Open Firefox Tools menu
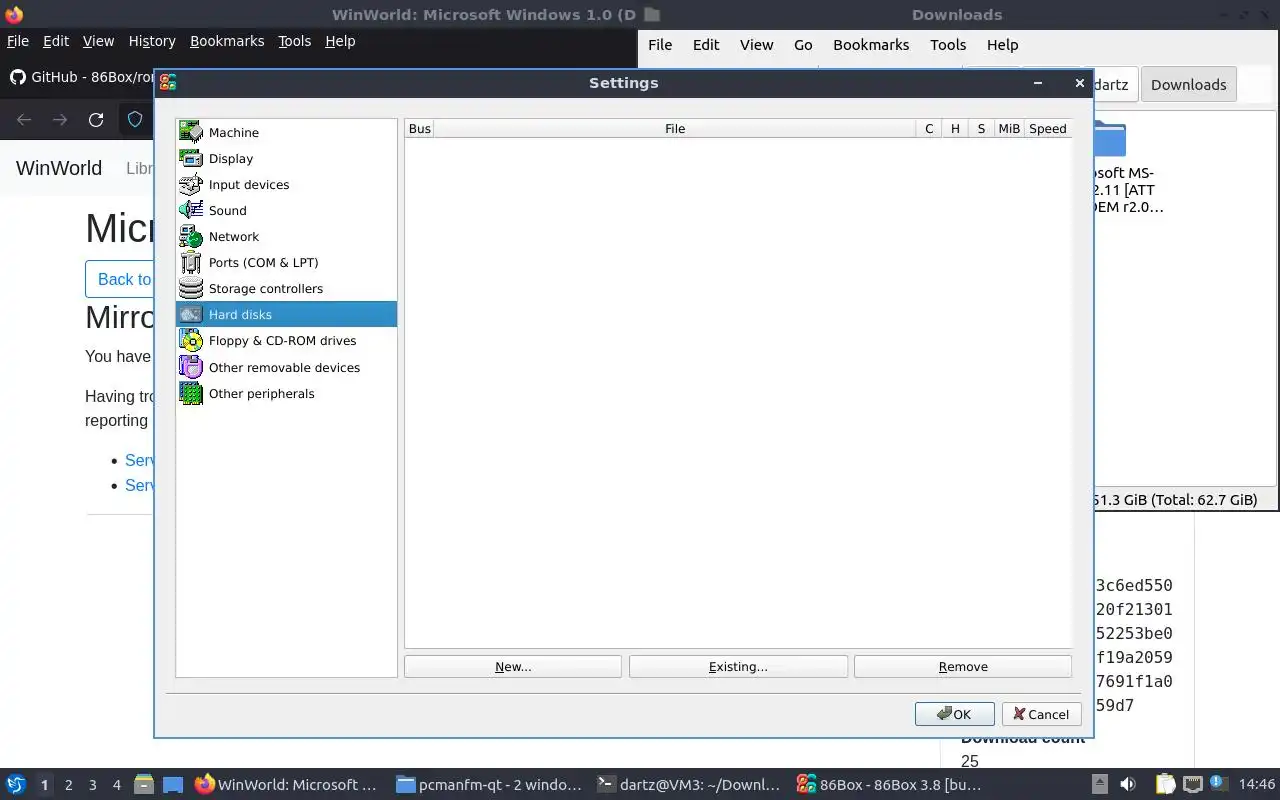 coord(295,41)
